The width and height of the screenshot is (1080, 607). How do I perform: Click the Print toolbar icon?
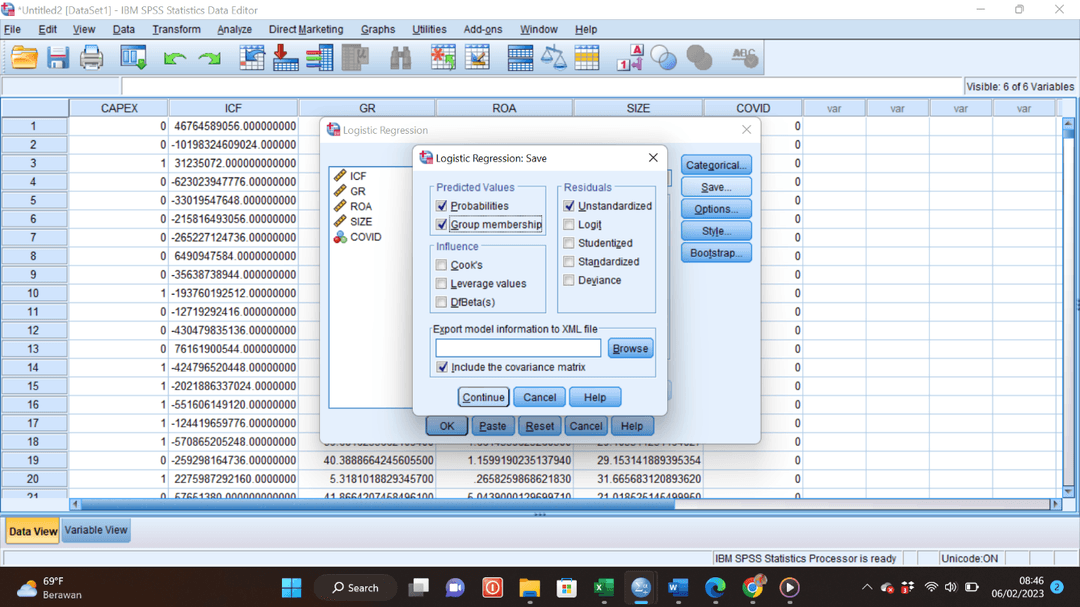click(x=92, y=58)
